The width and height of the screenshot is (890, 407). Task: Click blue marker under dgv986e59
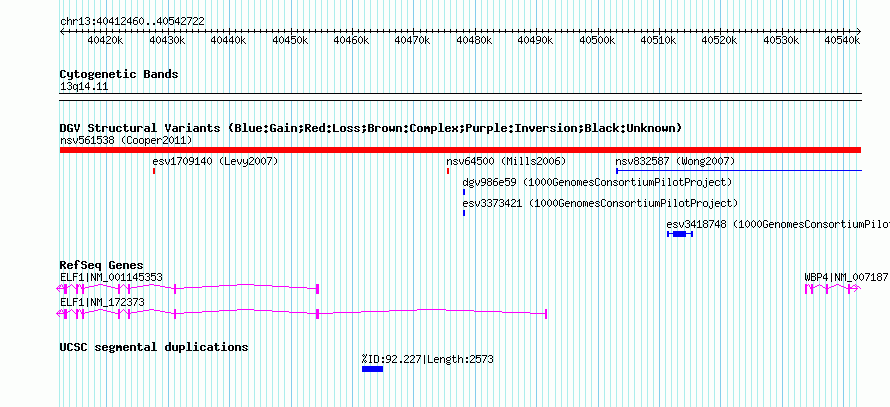[x=464, y=192]
